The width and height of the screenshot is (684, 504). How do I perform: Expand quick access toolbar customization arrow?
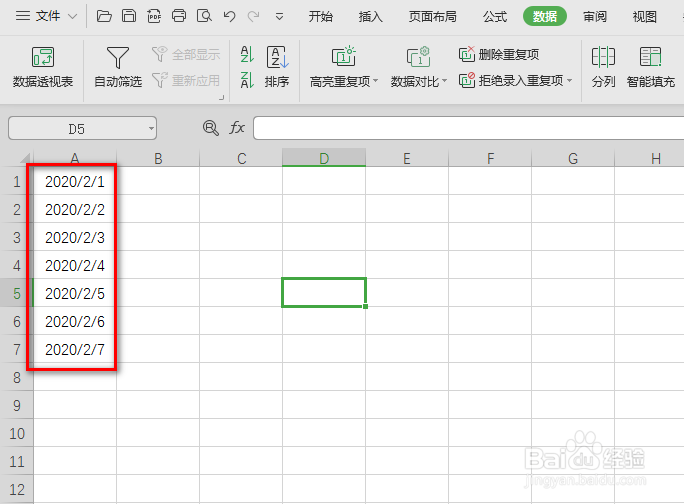pos(280,17)
